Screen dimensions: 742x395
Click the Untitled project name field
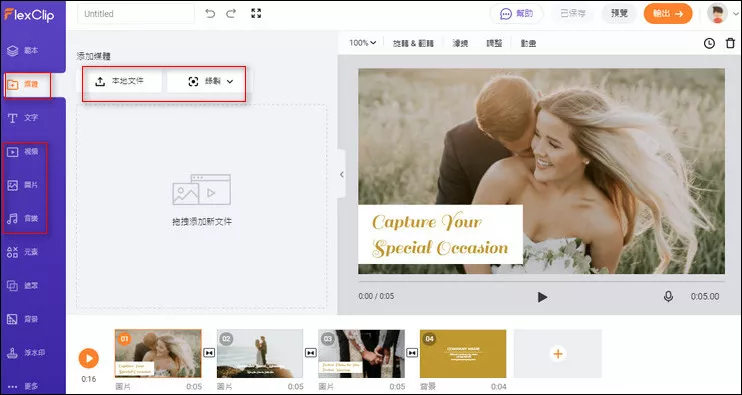136,14
